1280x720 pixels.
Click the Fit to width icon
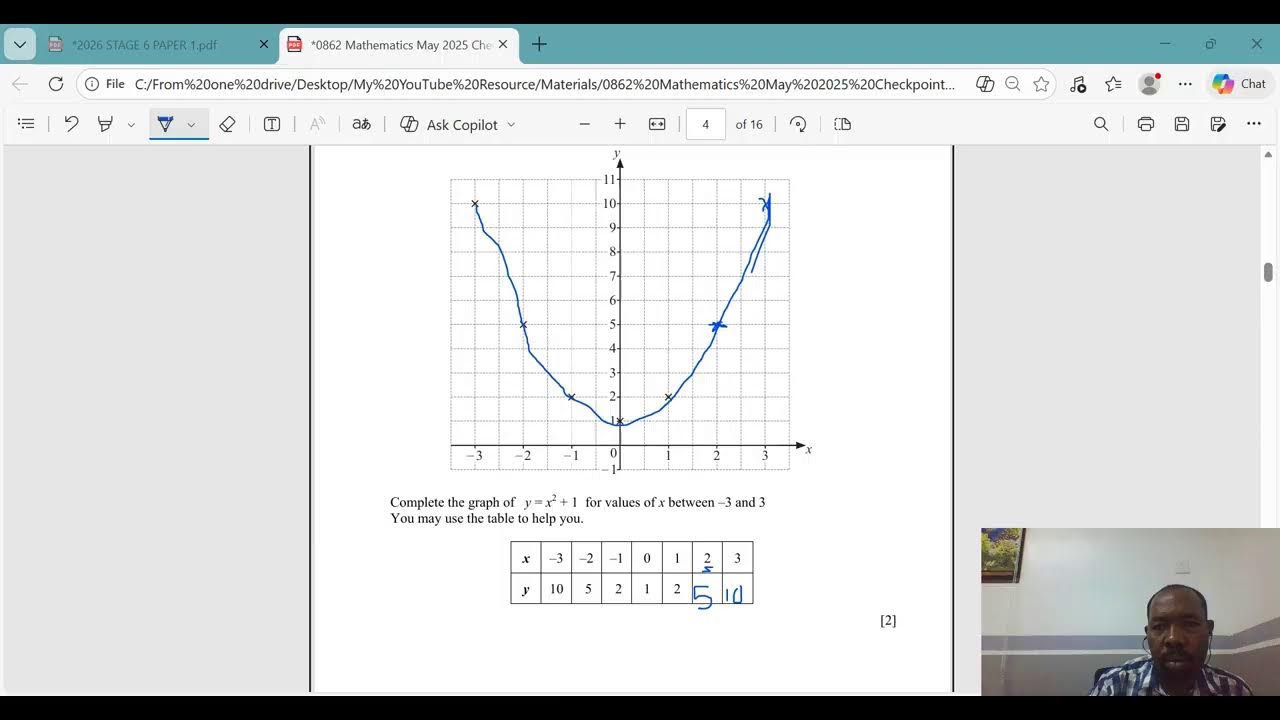(x=657, y=124)
